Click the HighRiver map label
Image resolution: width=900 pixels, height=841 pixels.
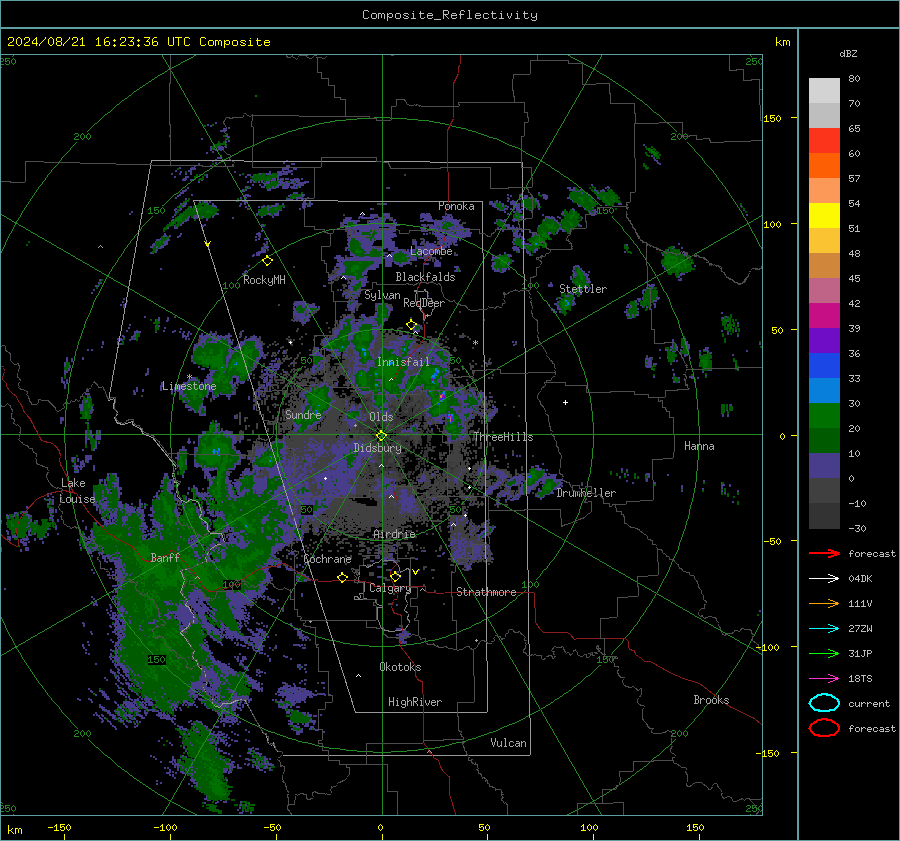click(415, 702)
